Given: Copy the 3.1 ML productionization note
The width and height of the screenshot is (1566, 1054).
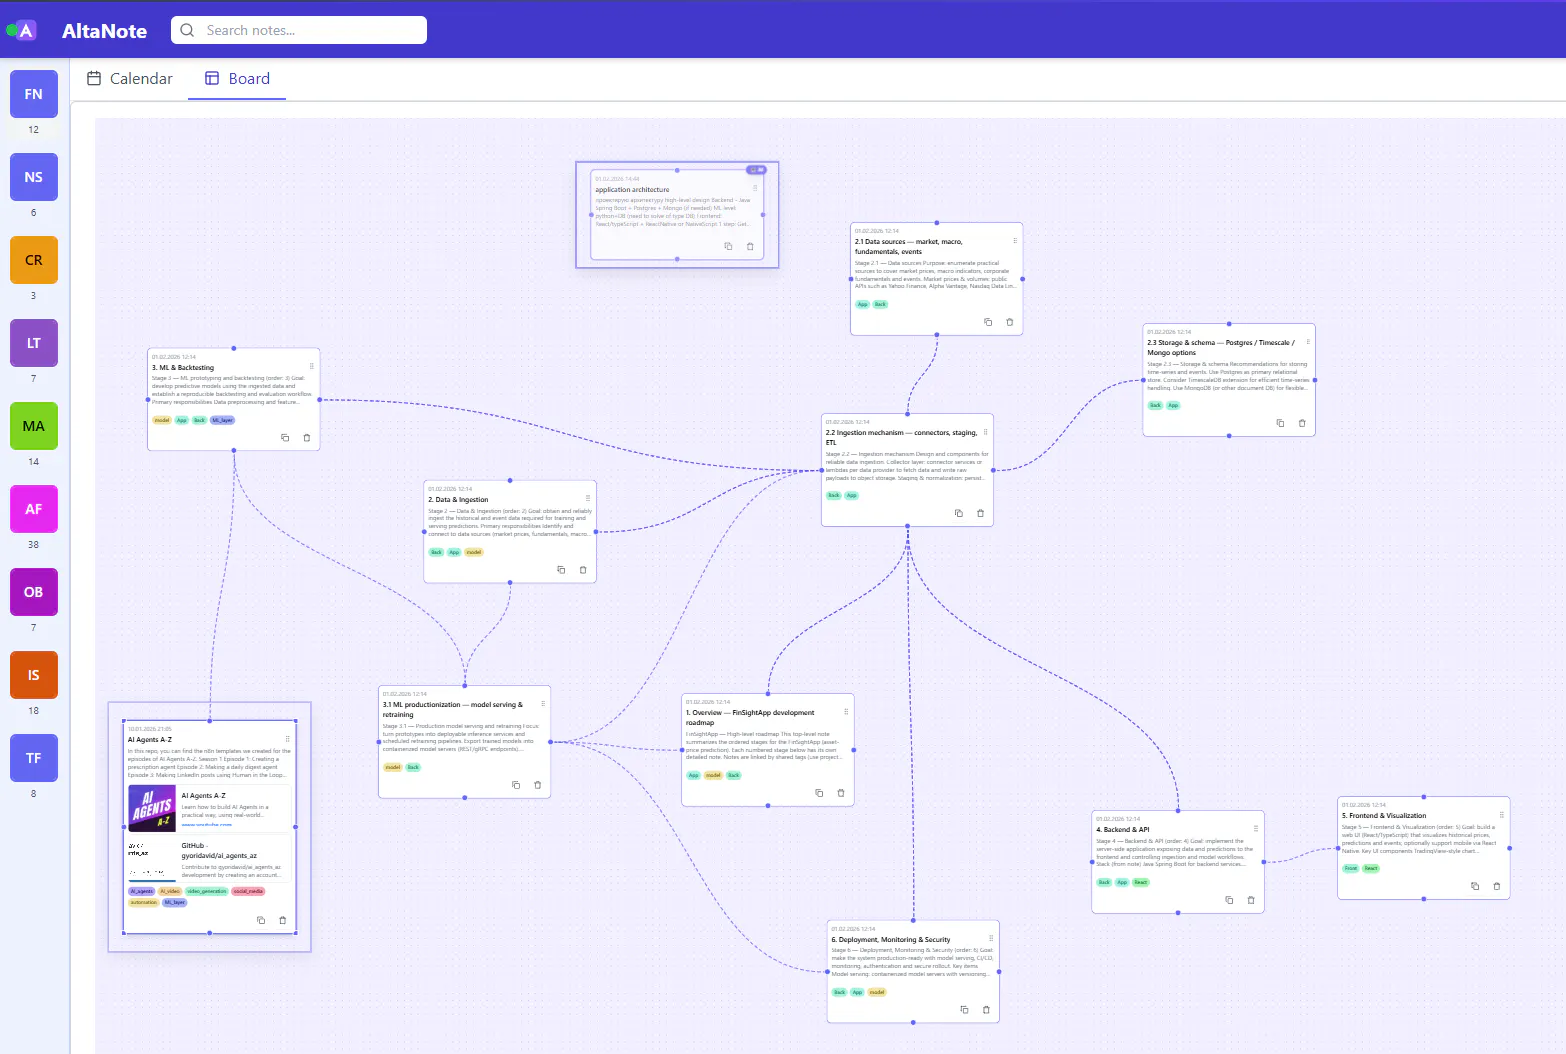Looking at the screenshot, I should pos(516,785).
